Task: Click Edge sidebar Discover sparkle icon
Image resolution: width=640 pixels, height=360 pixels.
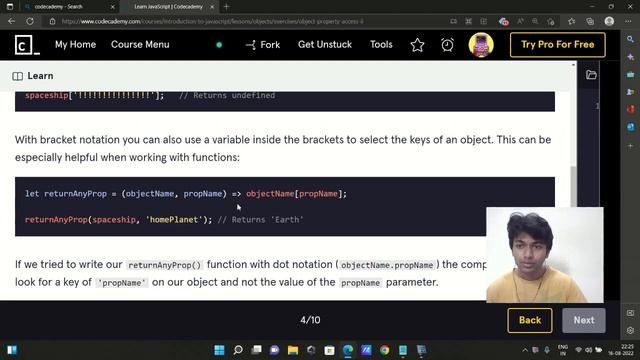Action: click(x=630, y=57)
